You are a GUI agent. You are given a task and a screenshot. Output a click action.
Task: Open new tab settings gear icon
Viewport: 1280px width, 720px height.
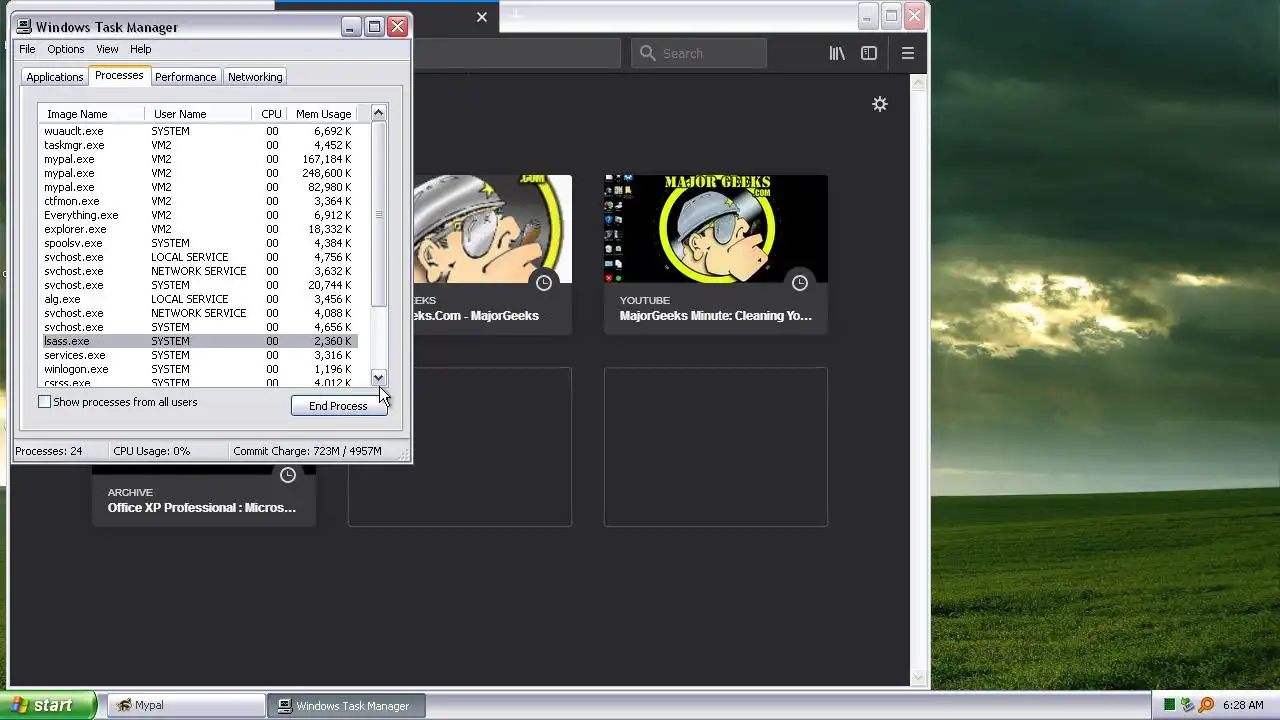(x=880, y=104)
